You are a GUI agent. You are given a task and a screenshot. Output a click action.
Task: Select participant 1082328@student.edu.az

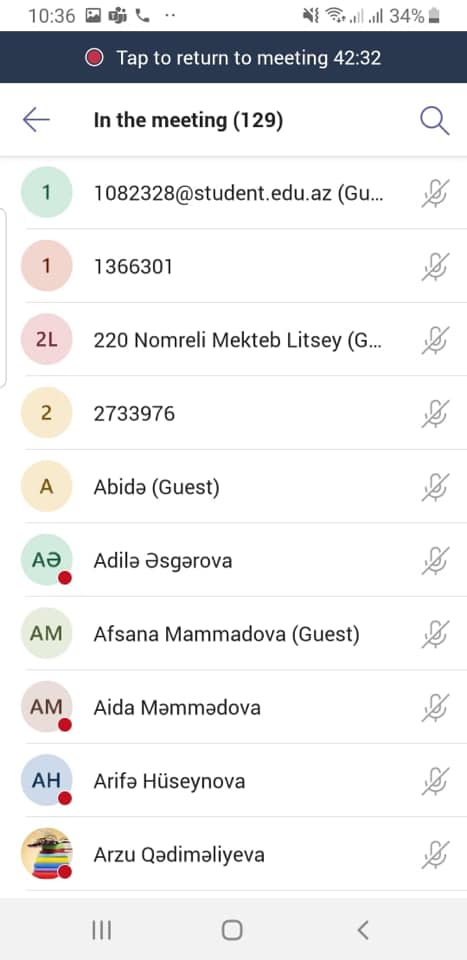click(233, 193)
